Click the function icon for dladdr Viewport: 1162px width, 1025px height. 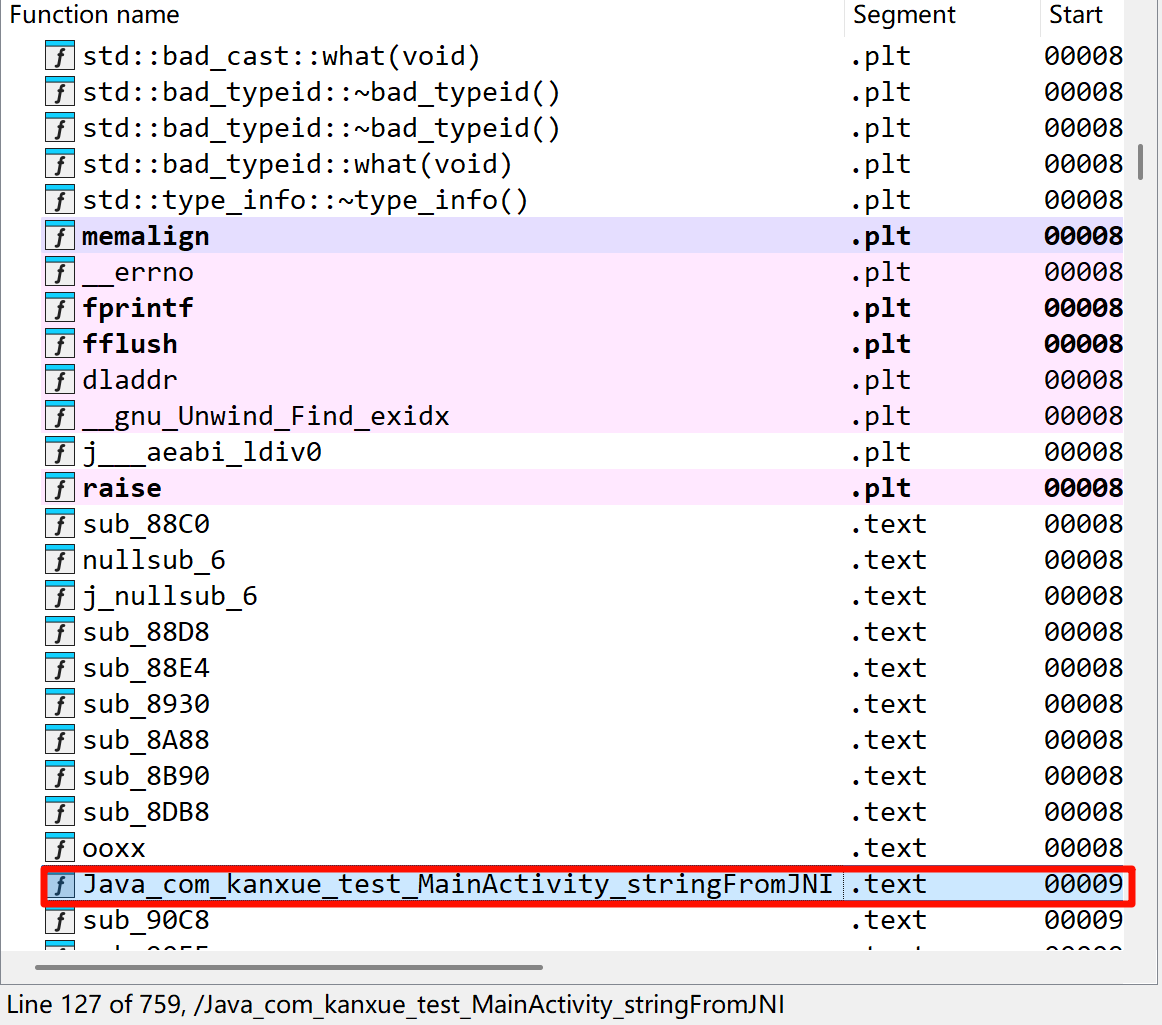click(x=60, y=381)
